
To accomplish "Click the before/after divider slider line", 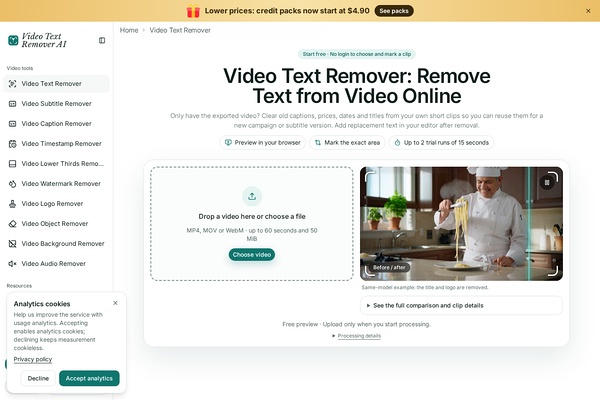I will 530,224.
